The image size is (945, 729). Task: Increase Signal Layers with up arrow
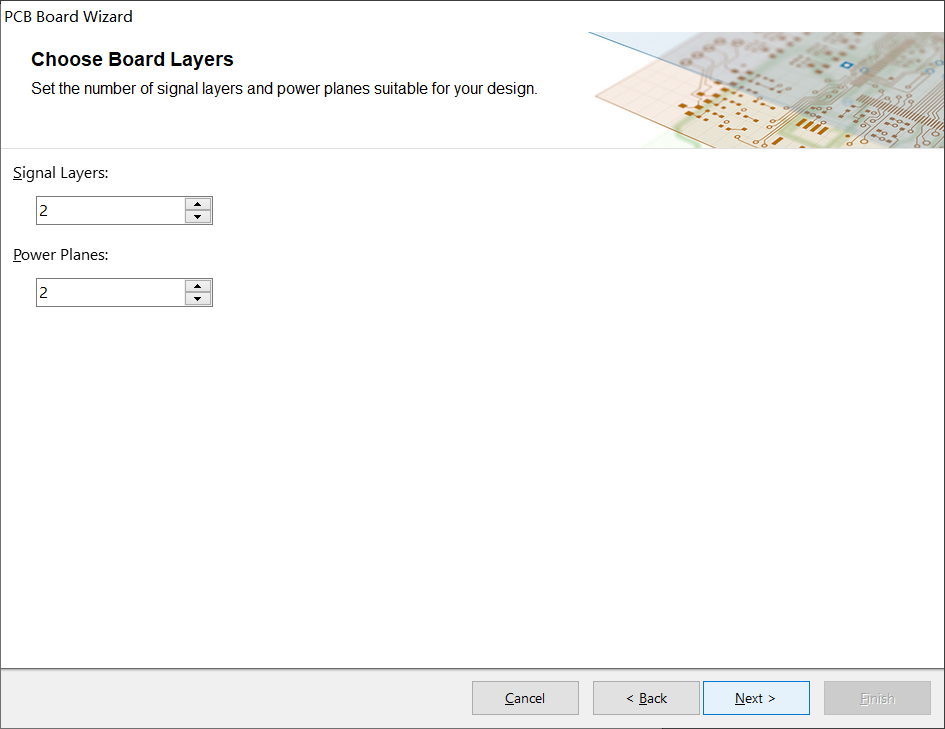(198, 204)
